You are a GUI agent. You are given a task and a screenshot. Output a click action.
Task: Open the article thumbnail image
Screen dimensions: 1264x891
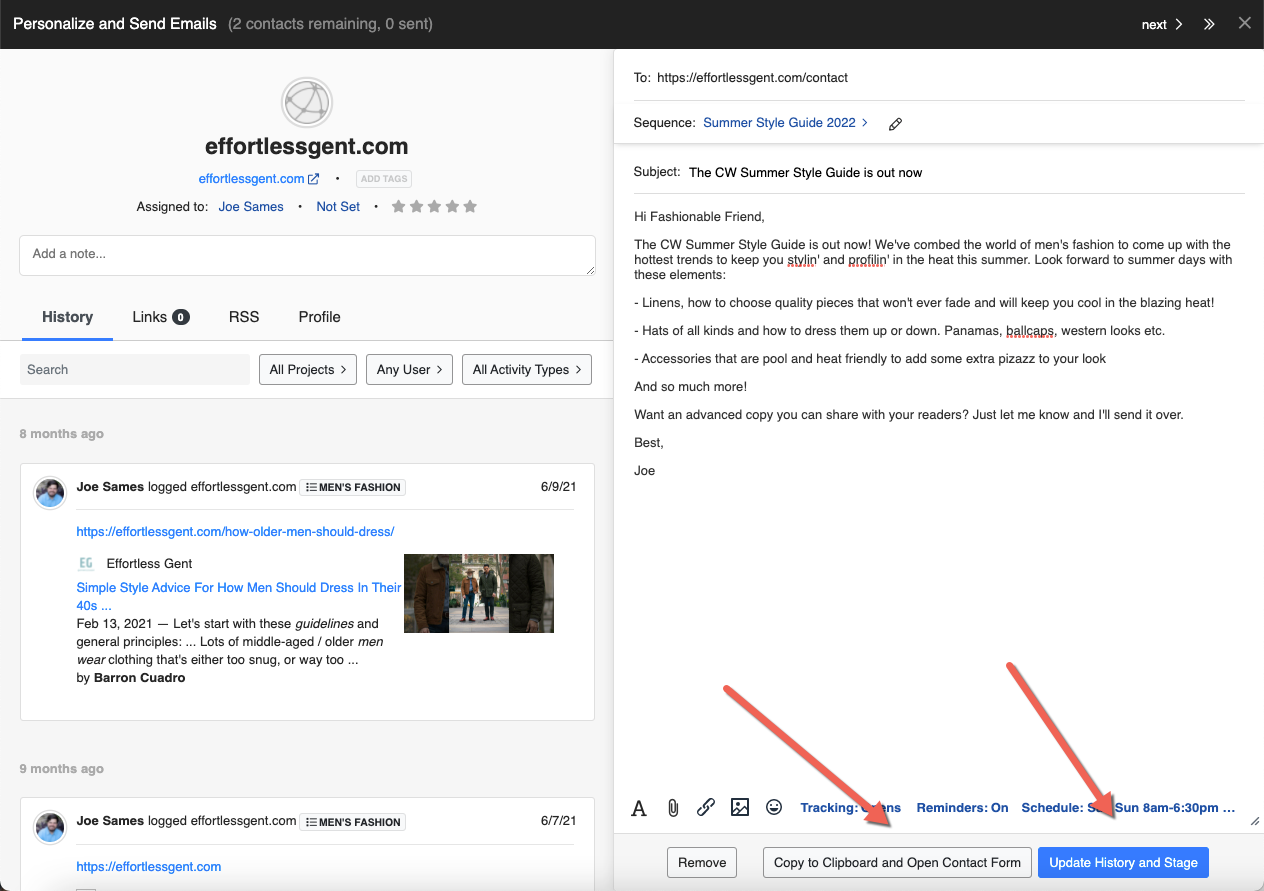point(478,594)
